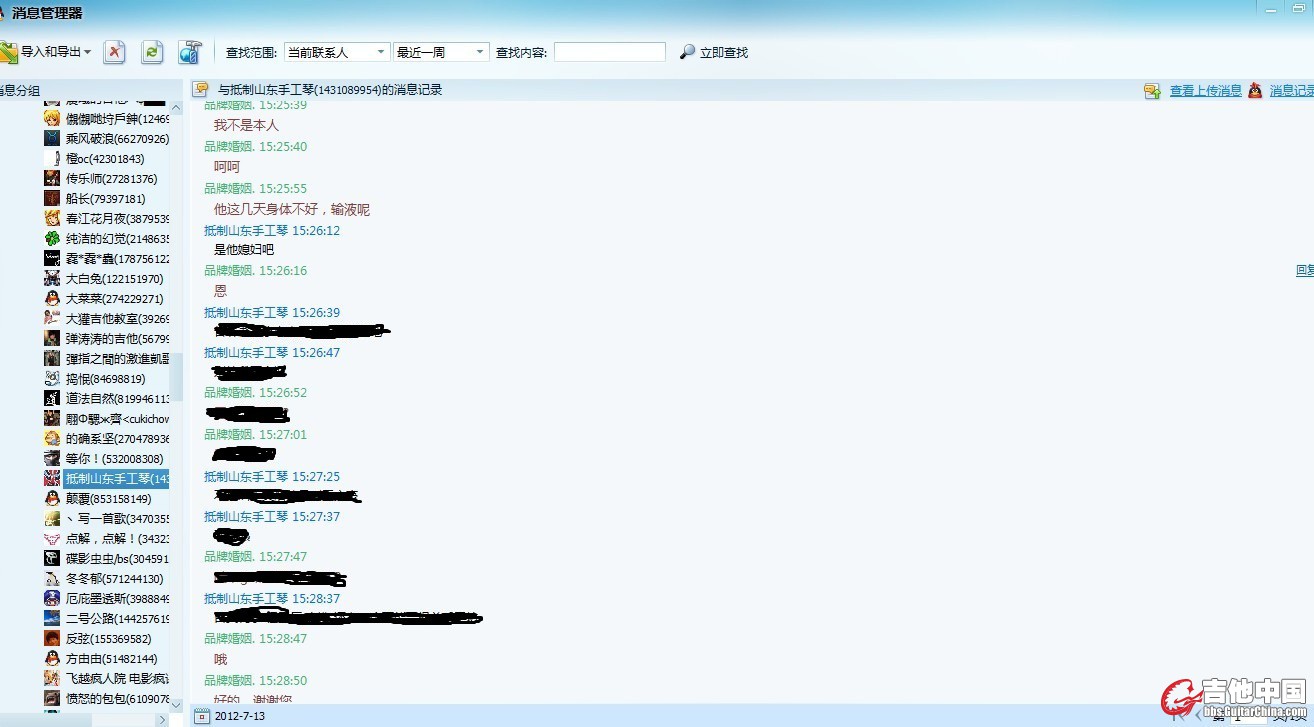
Task: Click the green refresh icon in toolbar
Action: (x=152, y=52)
